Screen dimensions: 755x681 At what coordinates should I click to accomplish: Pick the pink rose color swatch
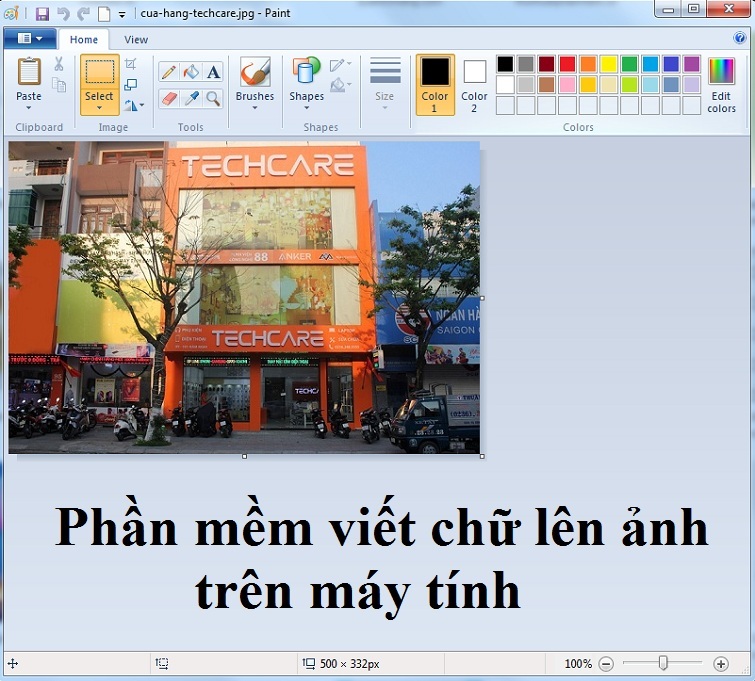point(567,84)
